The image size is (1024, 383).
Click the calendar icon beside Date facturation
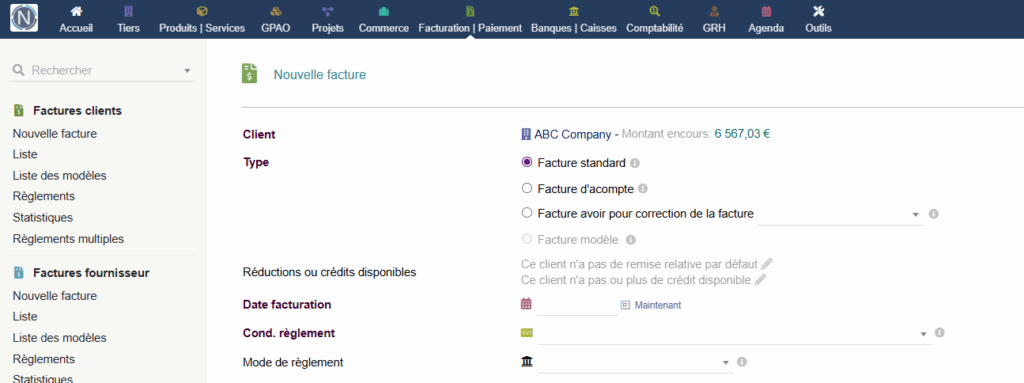coord(526,304)
